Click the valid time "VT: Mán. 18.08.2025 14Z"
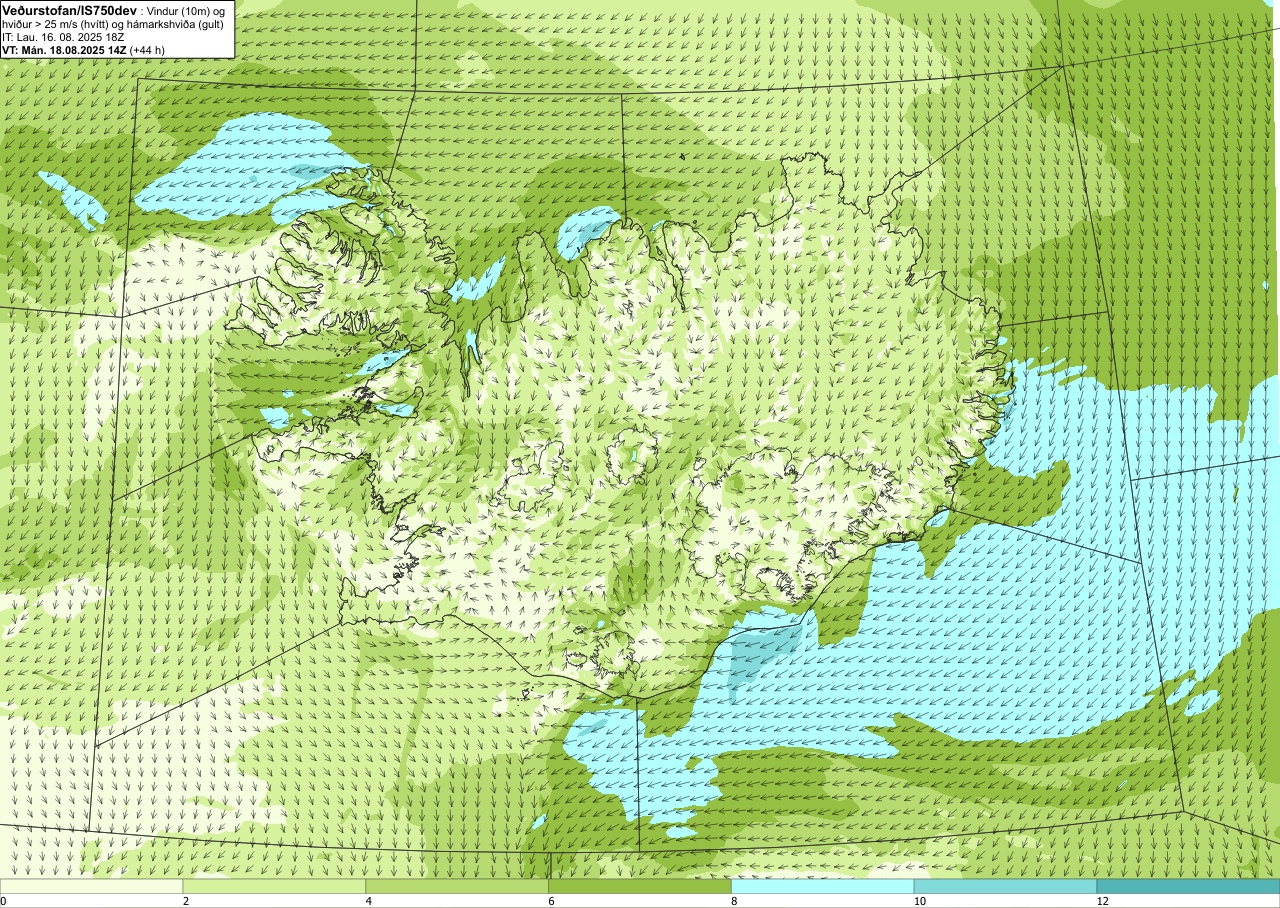 pyautogui.click(x=64, y=49)
